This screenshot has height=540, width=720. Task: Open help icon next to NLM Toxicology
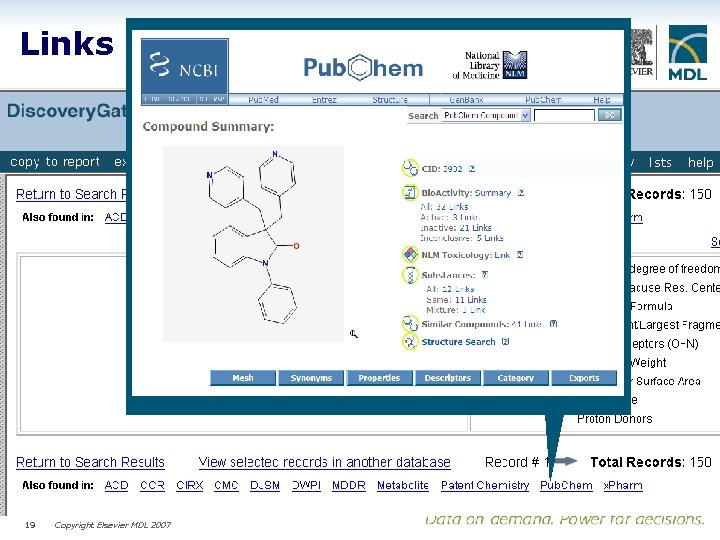coord(520,254)
